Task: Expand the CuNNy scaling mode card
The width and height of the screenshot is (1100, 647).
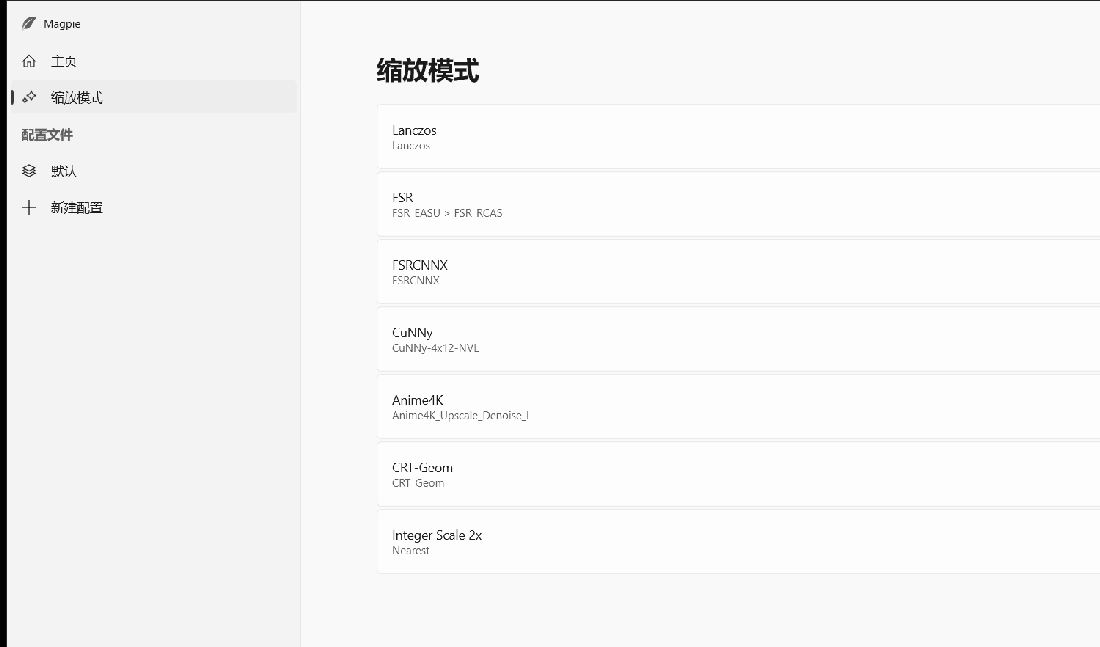Action: [738, 339]
